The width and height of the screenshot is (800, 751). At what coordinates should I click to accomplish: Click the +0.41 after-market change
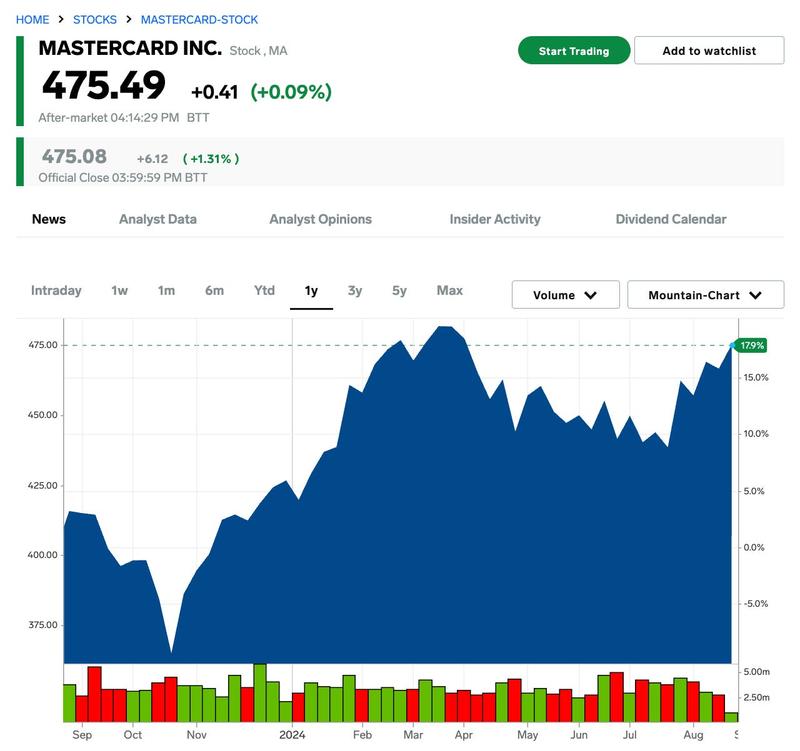click(x=214, y=92)
